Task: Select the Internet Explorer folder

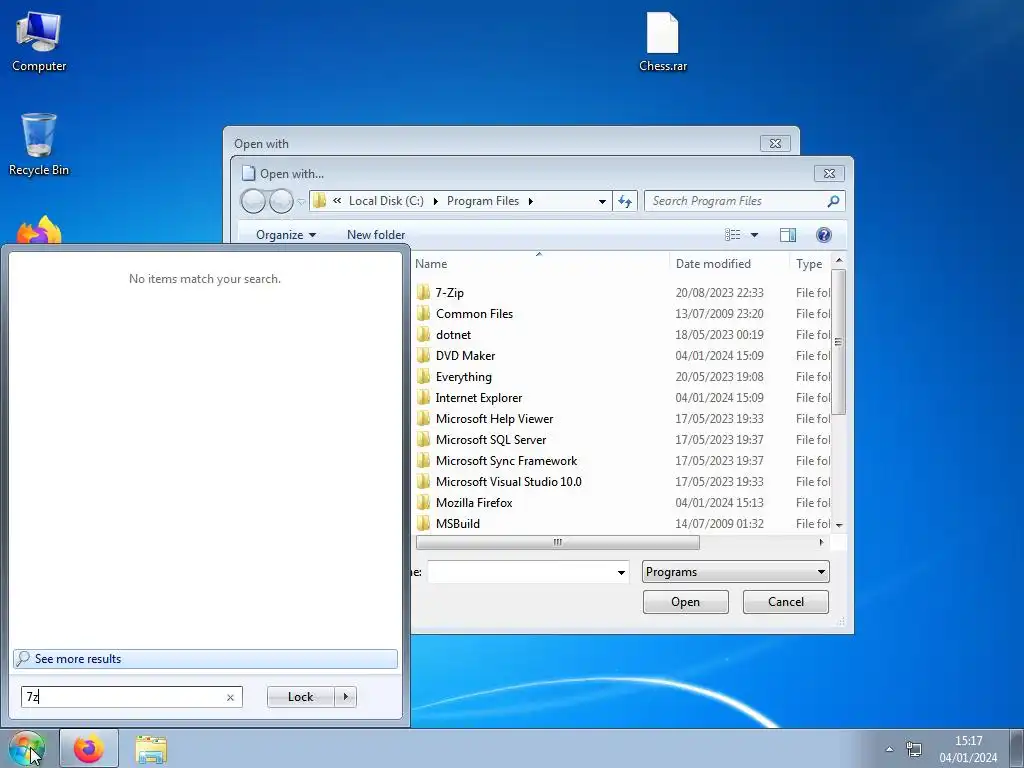Action: pyautogui.click(x=479, y=398)
